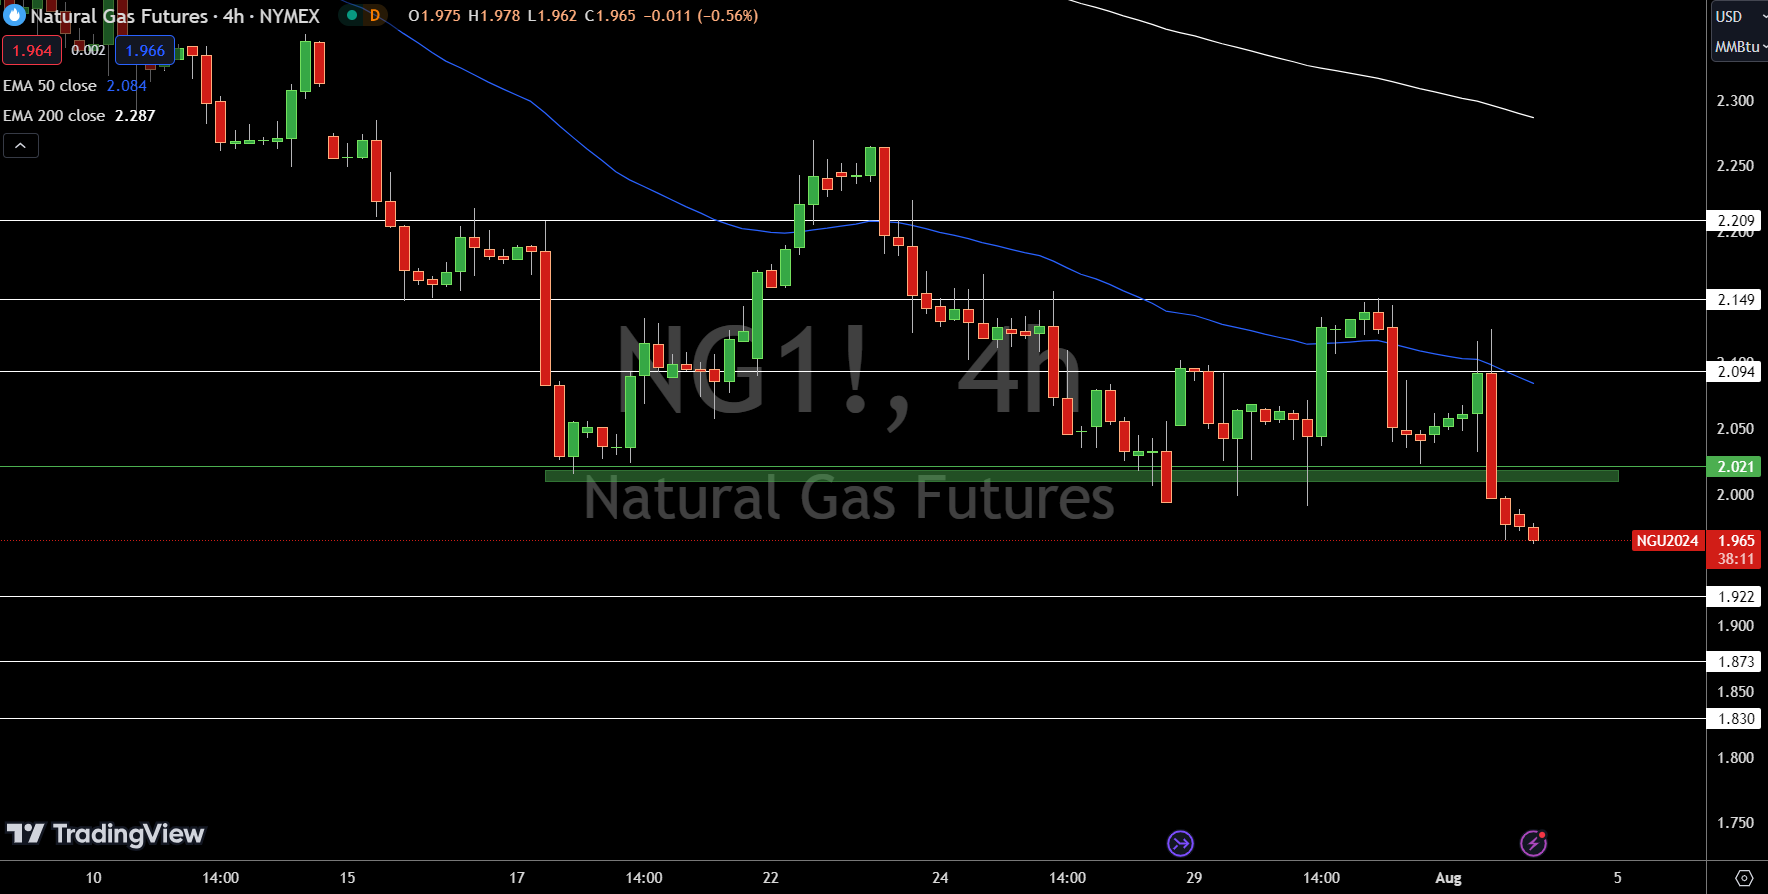Select the EMA 50 close indicator legend
Screen dimensions: 1768x894
pos(50,86)
